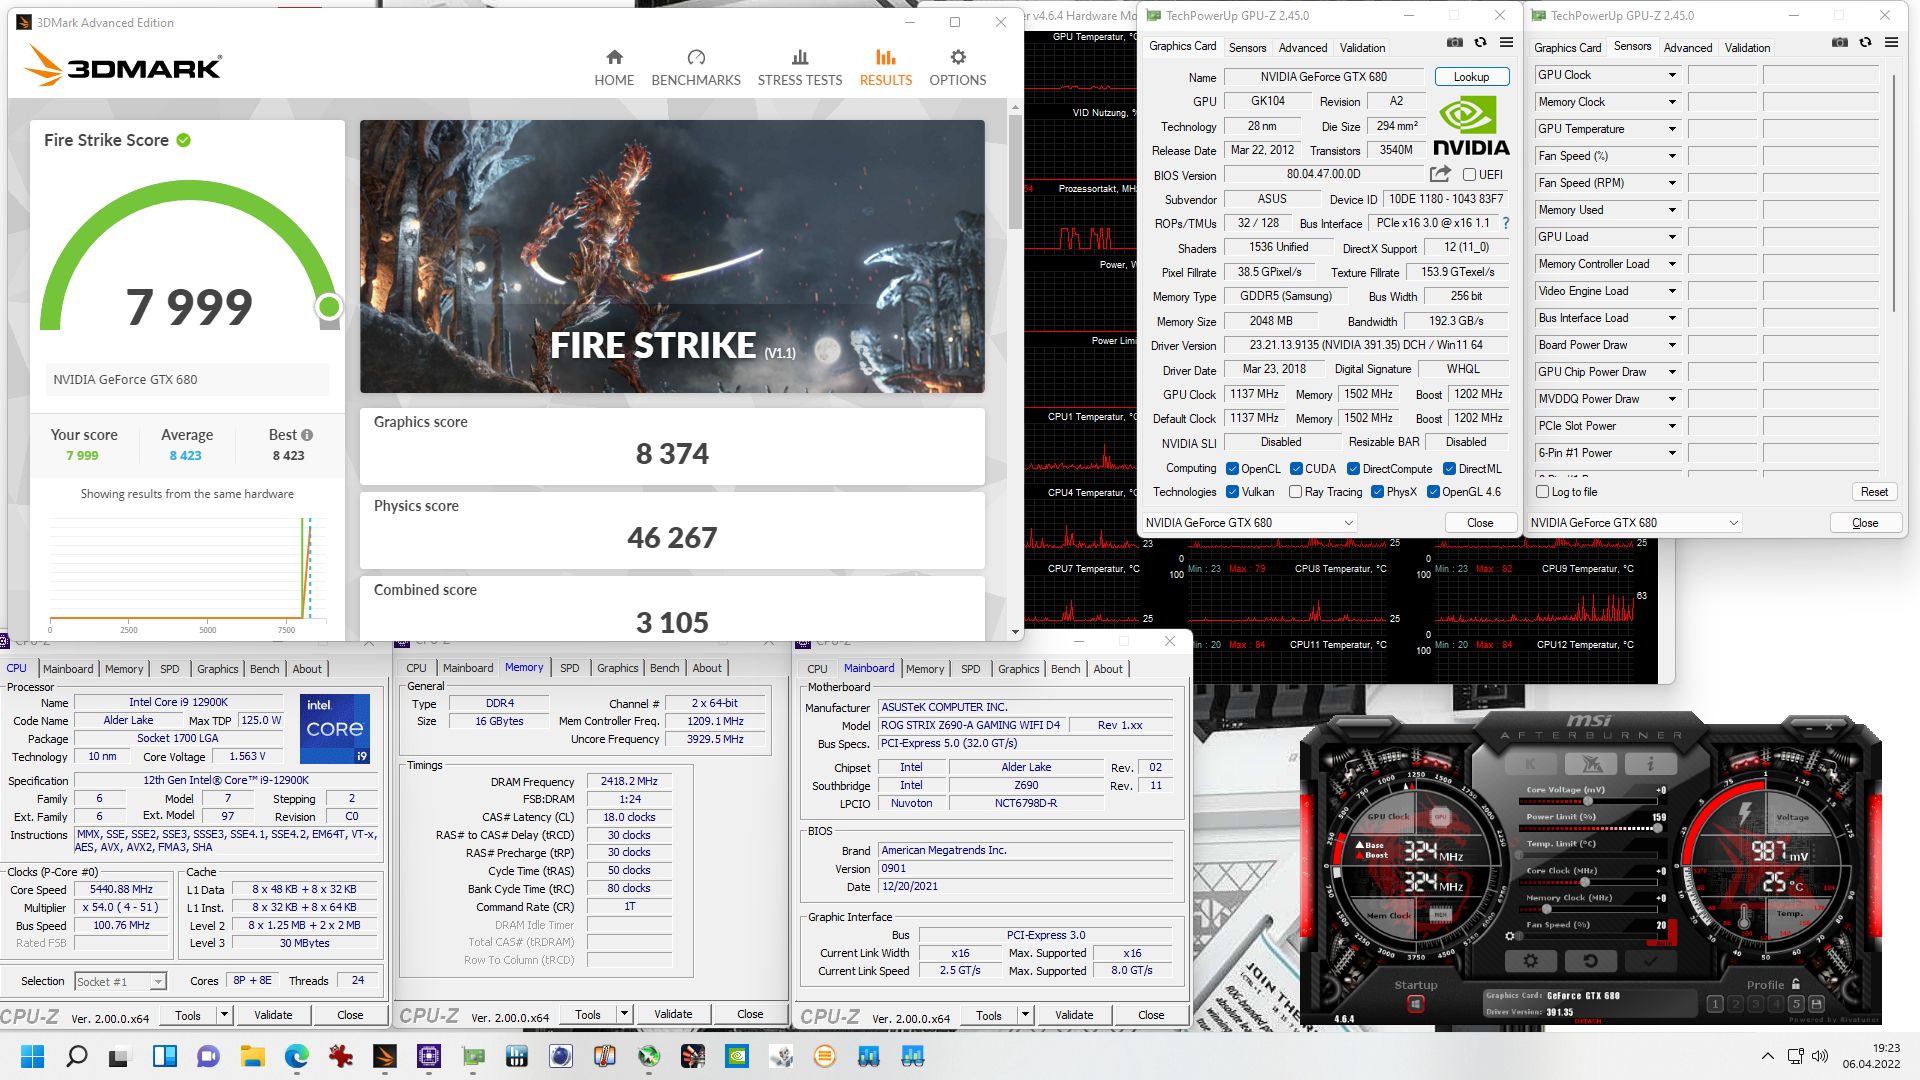Open hamburger menu in GPU-Z Sensors window
Screen dimensions: 1920x1080
click(1891, 43)
